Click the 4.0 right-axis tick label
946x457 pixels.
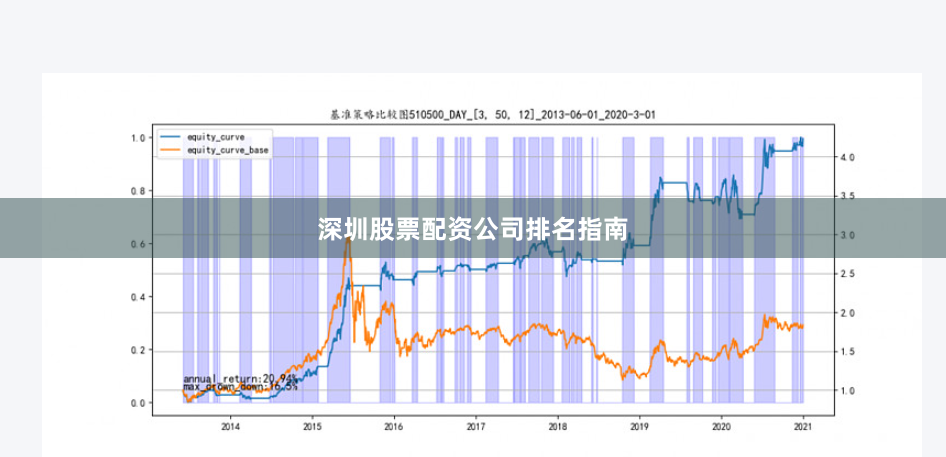click(x=846, y=157)
